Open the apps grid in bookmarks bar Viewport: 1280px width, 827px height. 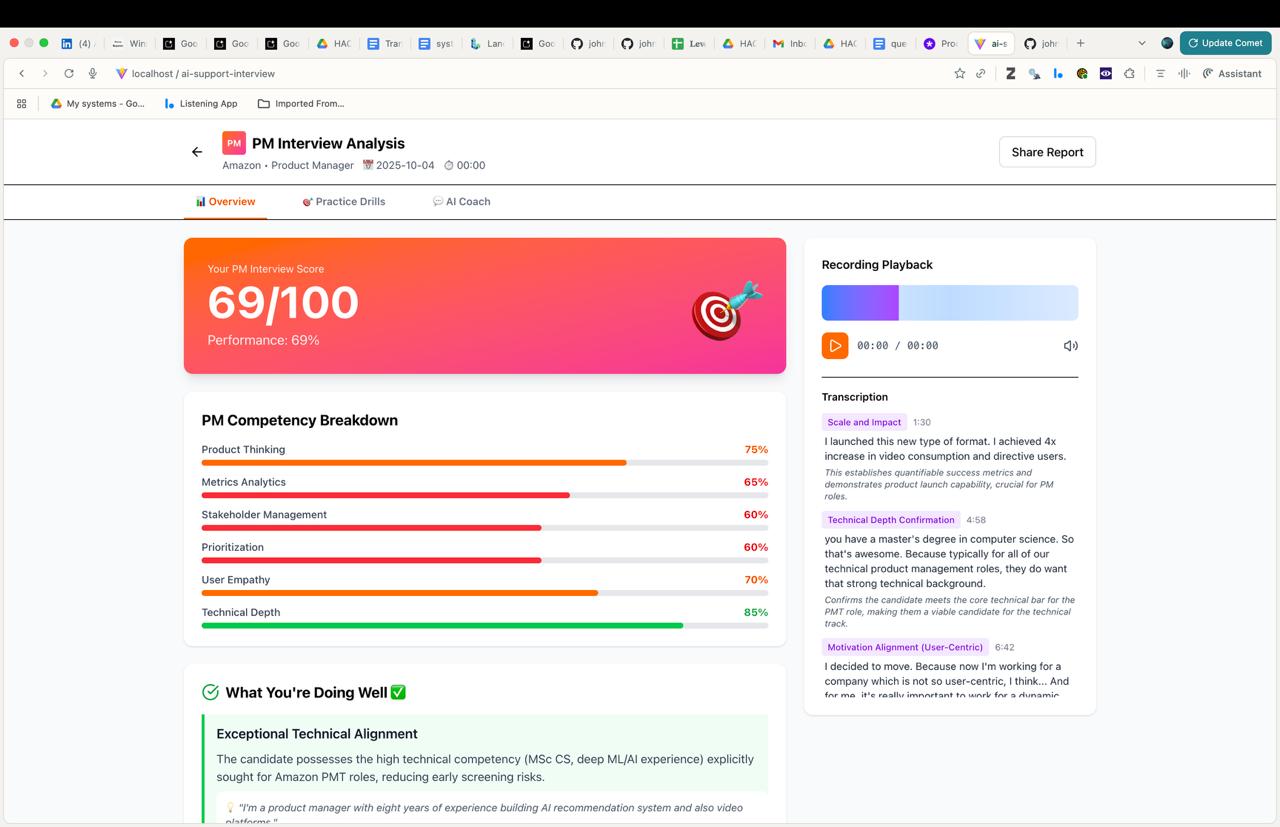point(21,103)
